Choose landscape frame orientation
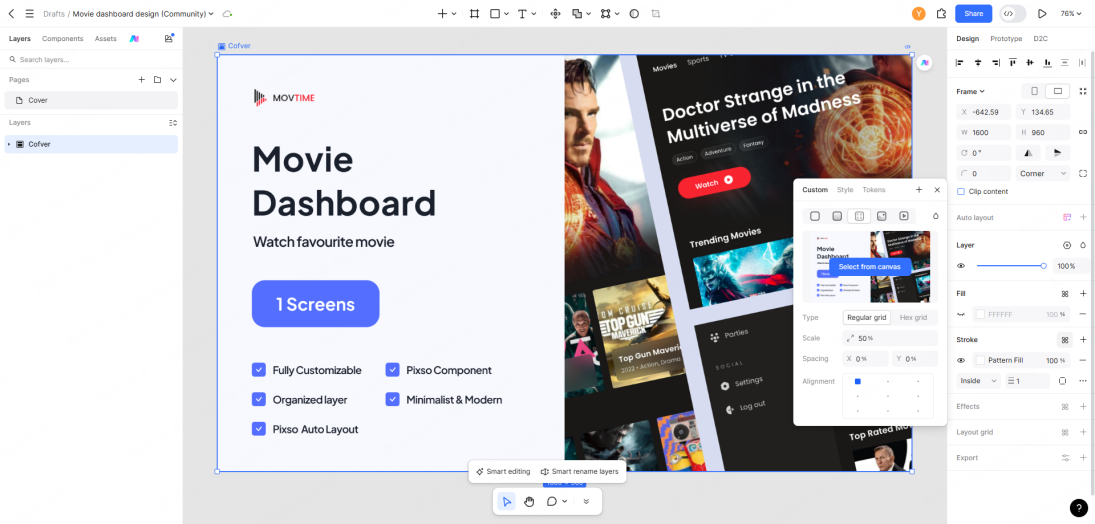 pyautogui.click(x=1058, y=91)
